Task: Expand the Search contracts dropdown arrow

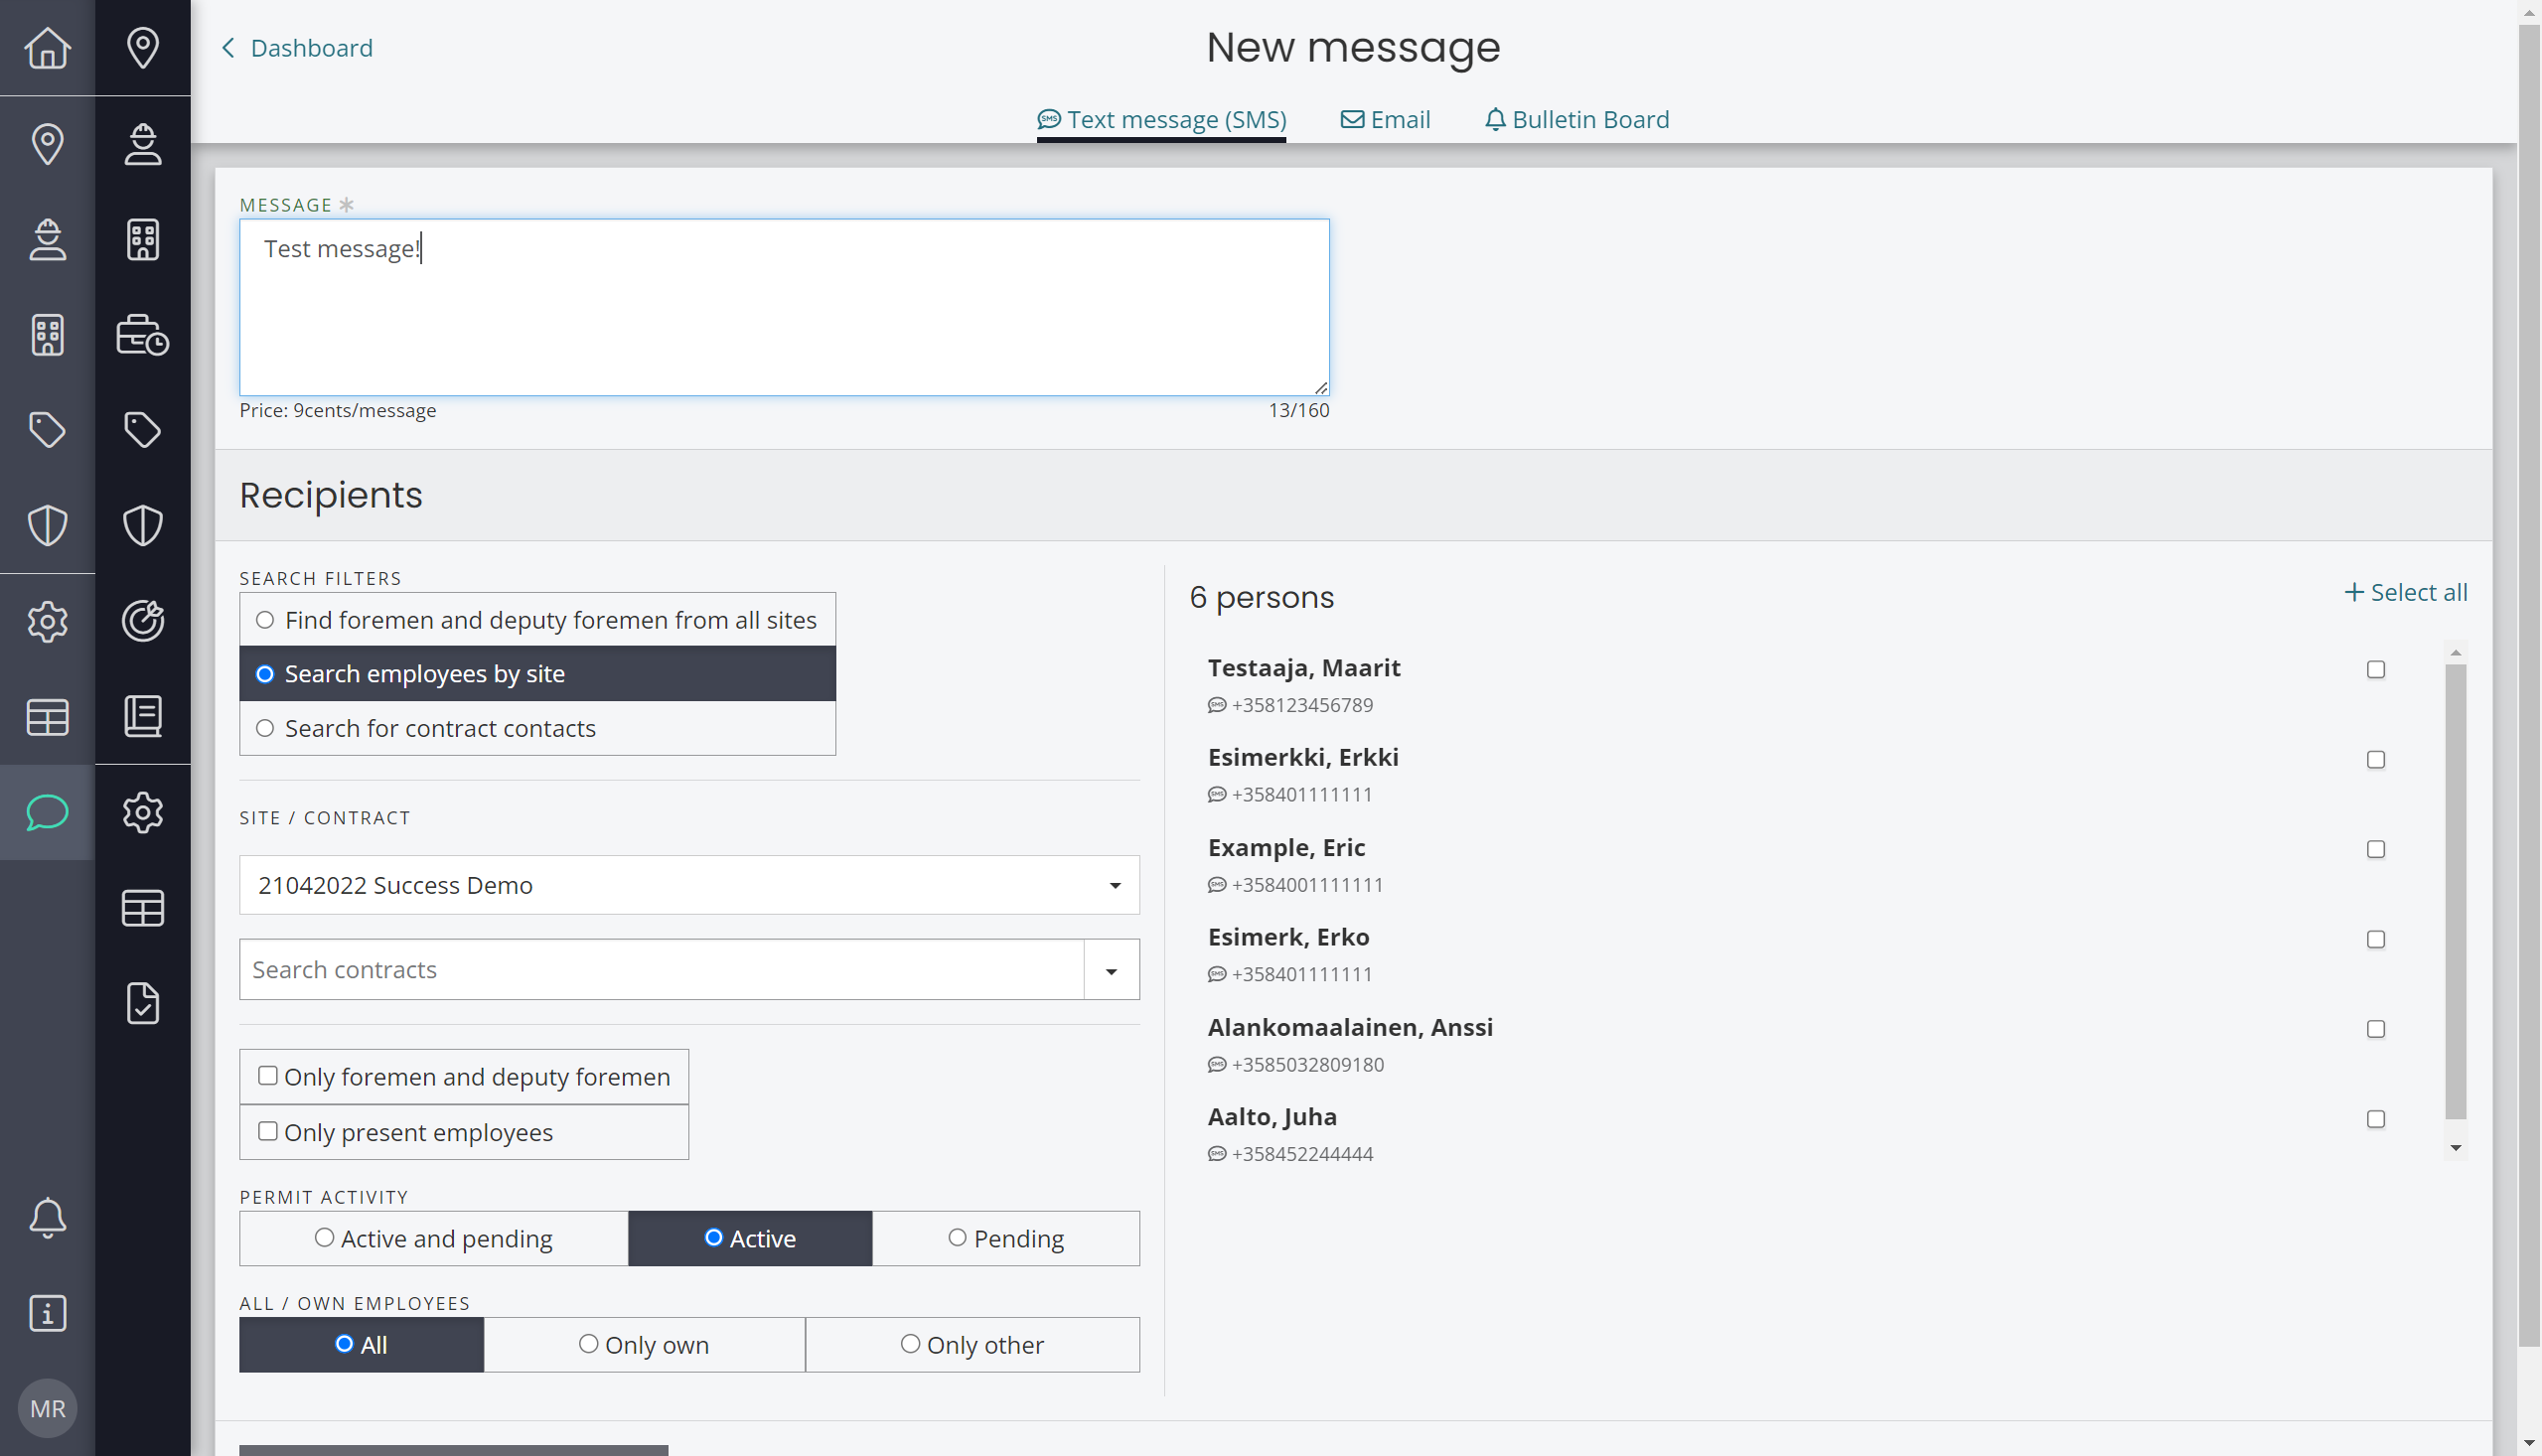Action: [x=1111, y=970]
